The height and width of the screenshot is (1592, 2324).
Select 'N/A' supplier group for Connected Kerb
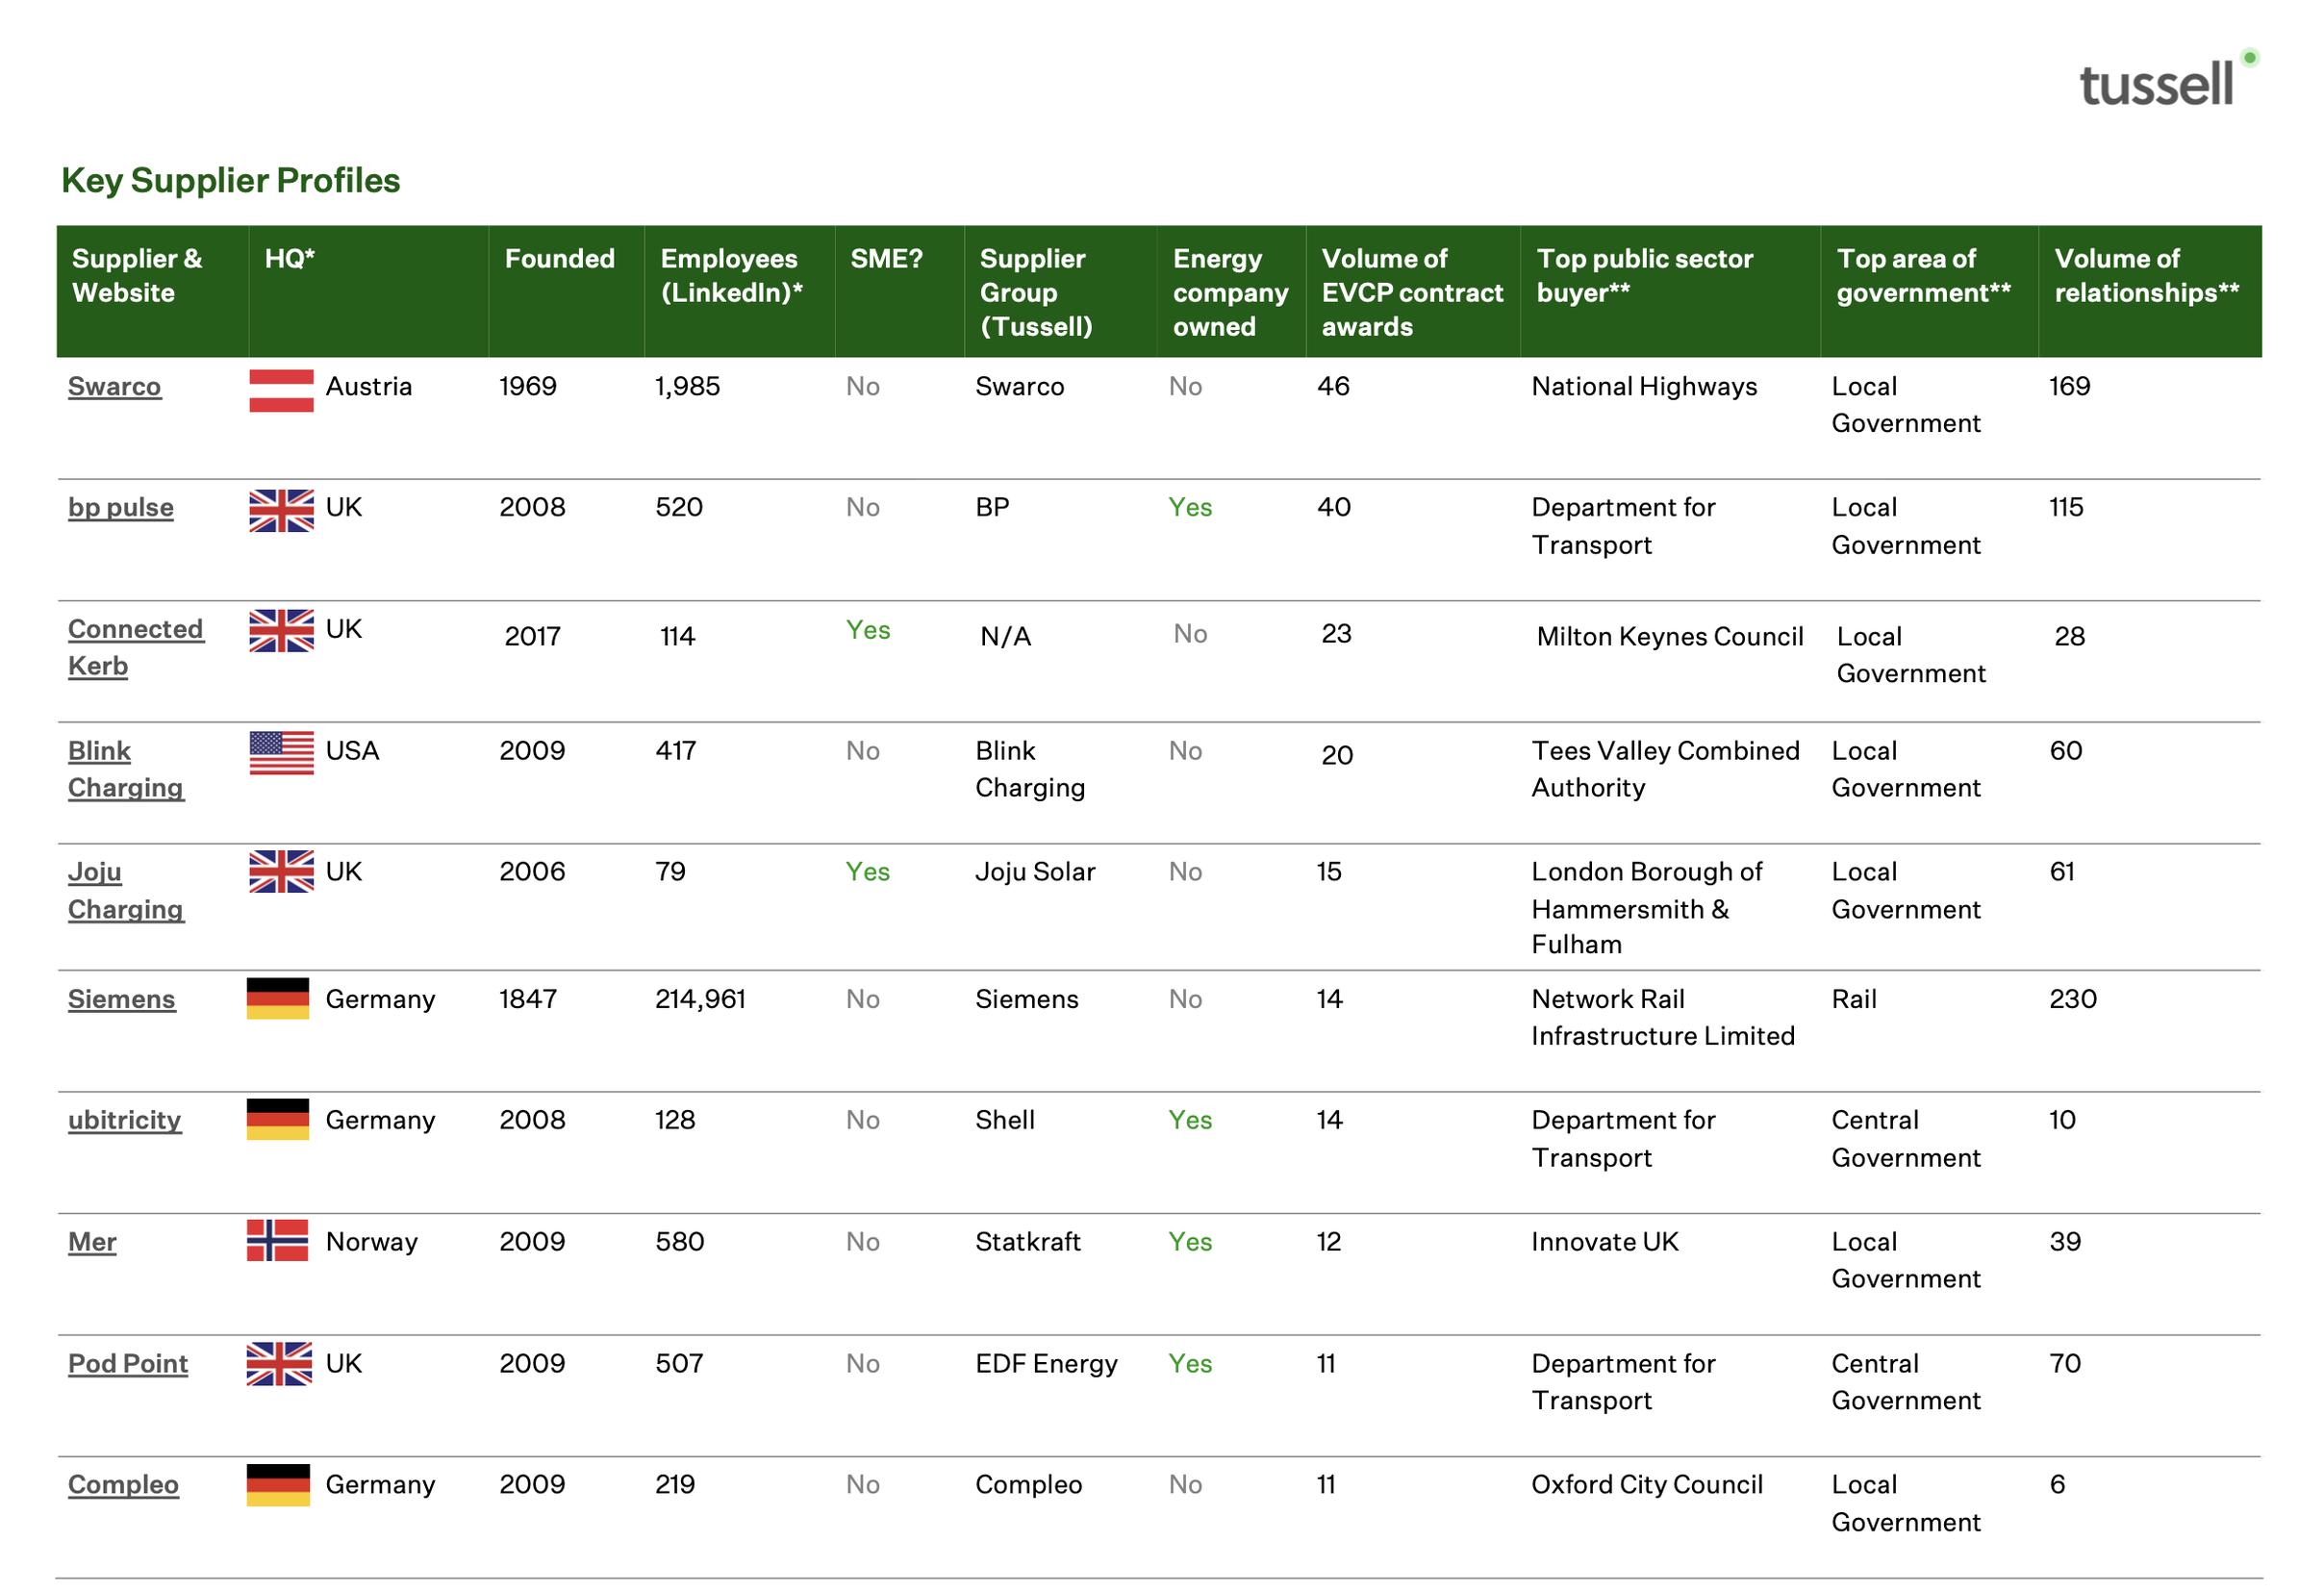1005,637
